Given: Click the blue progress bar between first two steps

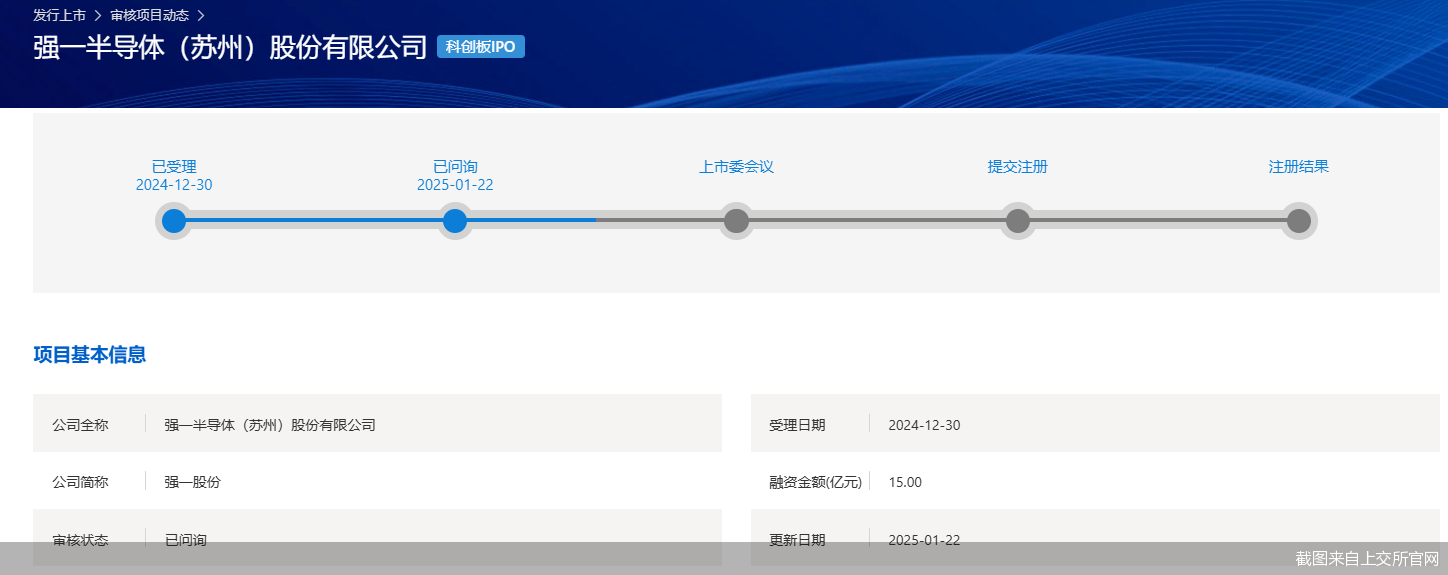Looking at the screenshot, I should pyautogui.click(x=314, y=220).
